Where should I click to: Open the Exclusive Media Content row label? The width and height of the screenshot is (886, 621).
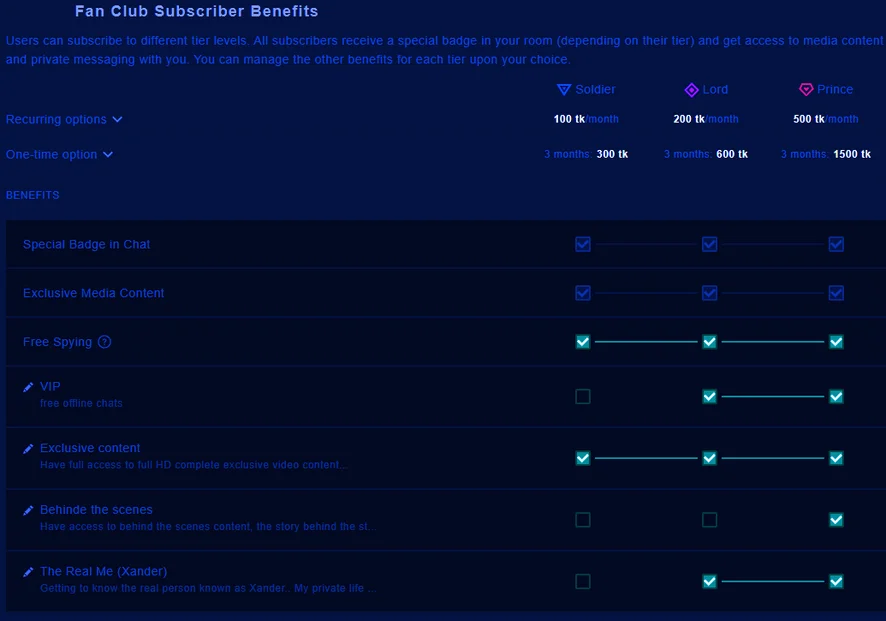93,293
